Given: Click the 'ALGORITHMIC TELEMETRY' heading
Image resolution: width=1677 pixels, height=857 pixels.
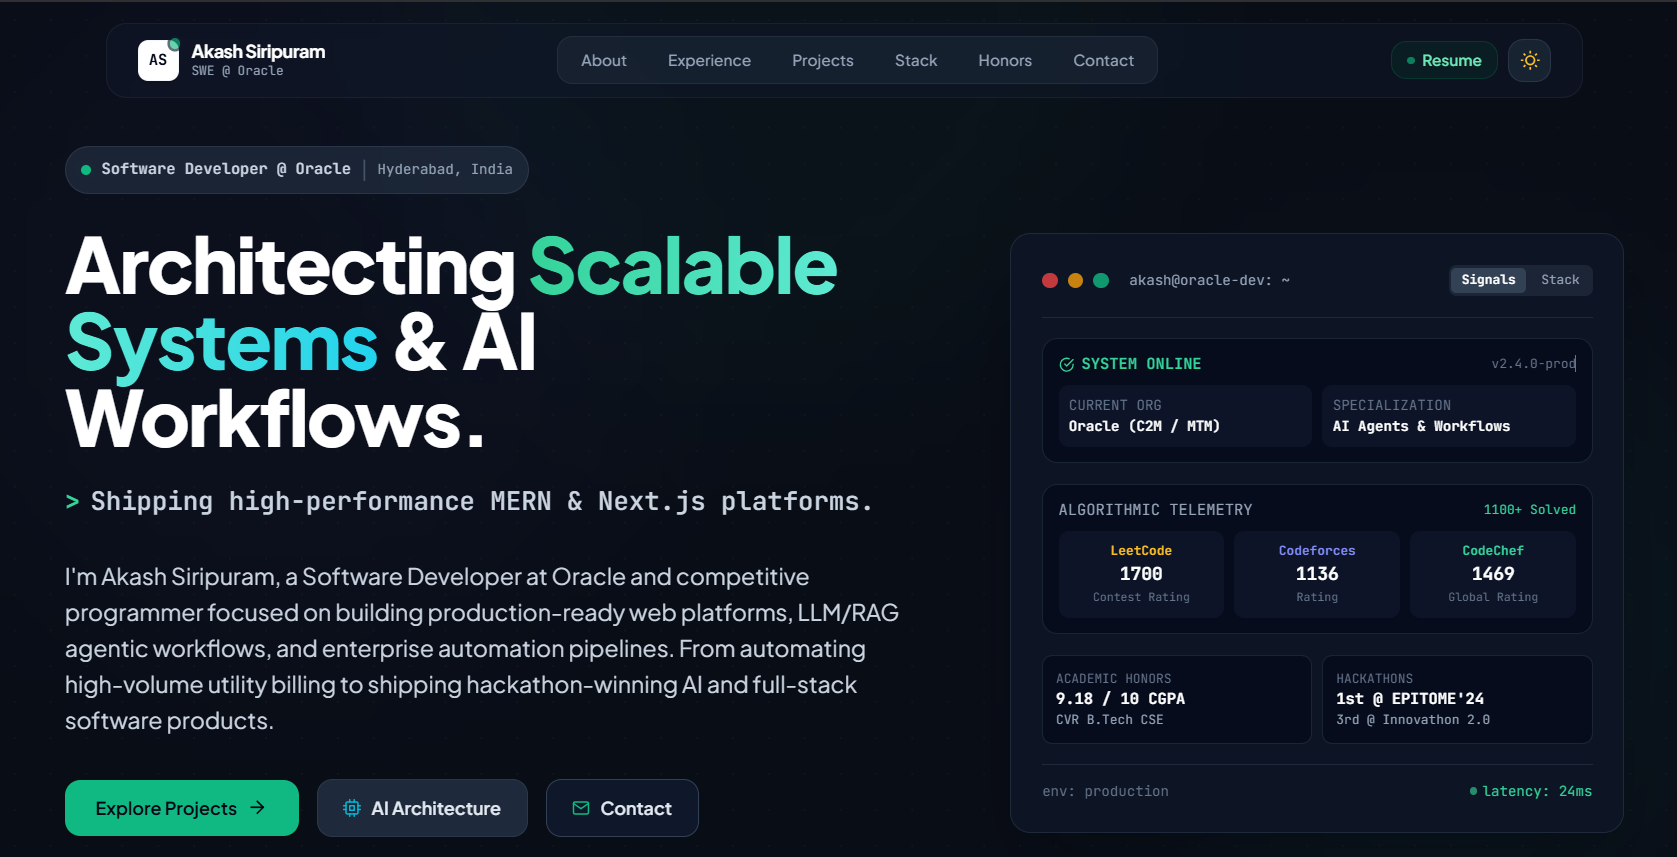Looking at the screenshot, I should click(x=1155, y=510).
